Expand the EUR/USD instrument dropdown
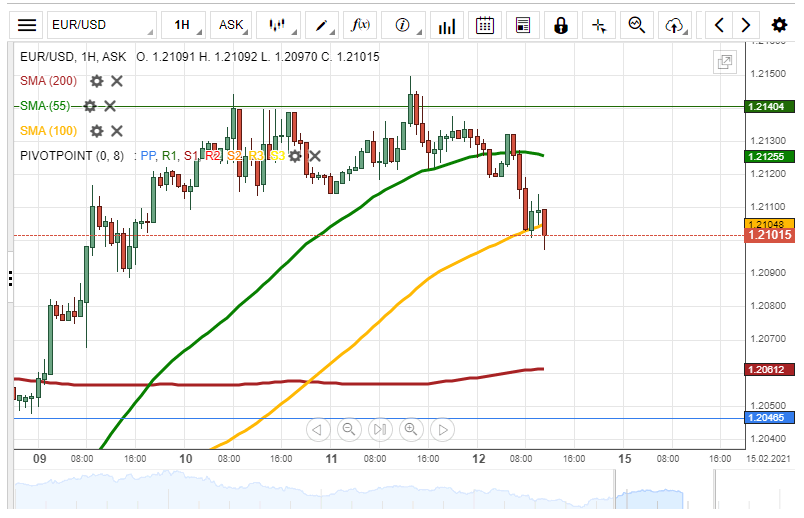This screenshot has width=804, height=518. 100,25
